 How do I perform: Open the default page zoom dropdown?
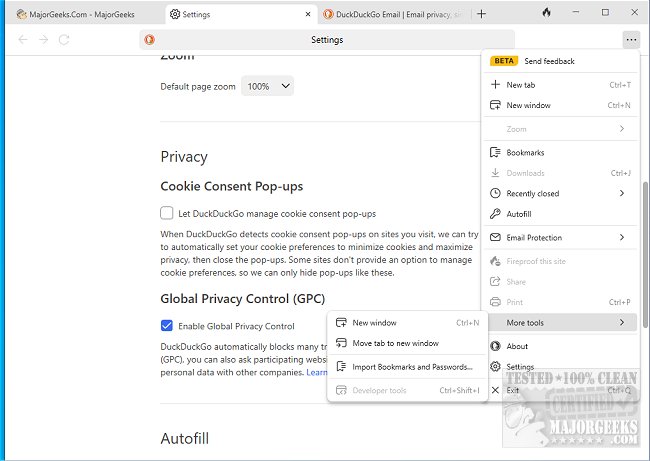268,87
